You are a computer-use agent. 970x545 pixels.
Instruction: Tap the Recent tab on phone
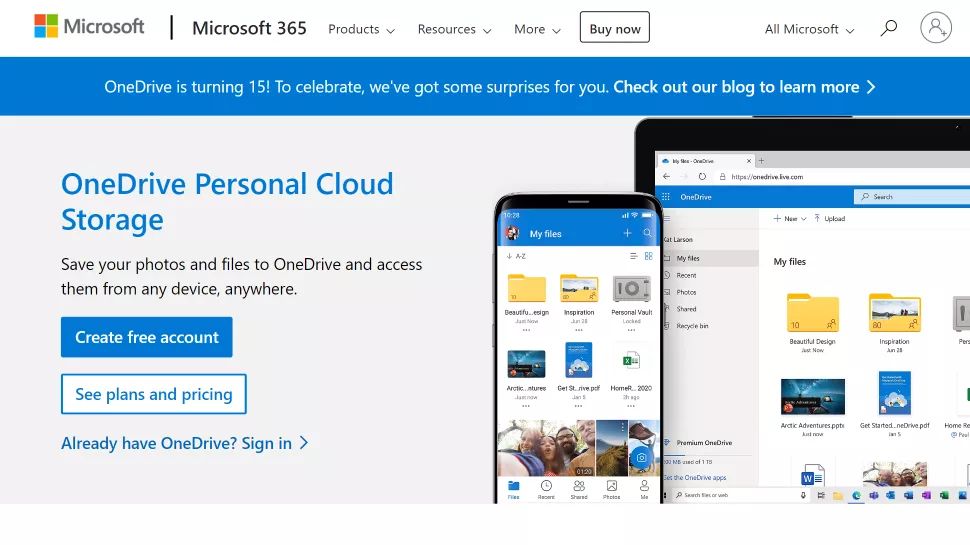[x=546, y=489]
